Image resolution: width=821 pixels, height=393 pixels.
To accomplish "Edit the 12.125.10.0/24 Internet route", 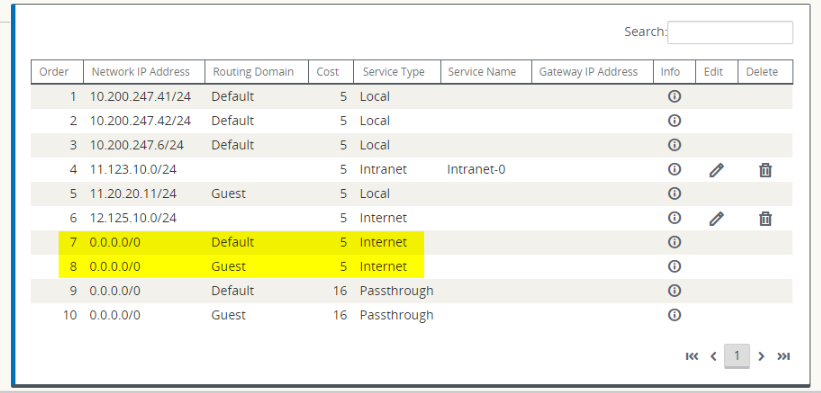I will pyautogui.click(x=716, y=218).
